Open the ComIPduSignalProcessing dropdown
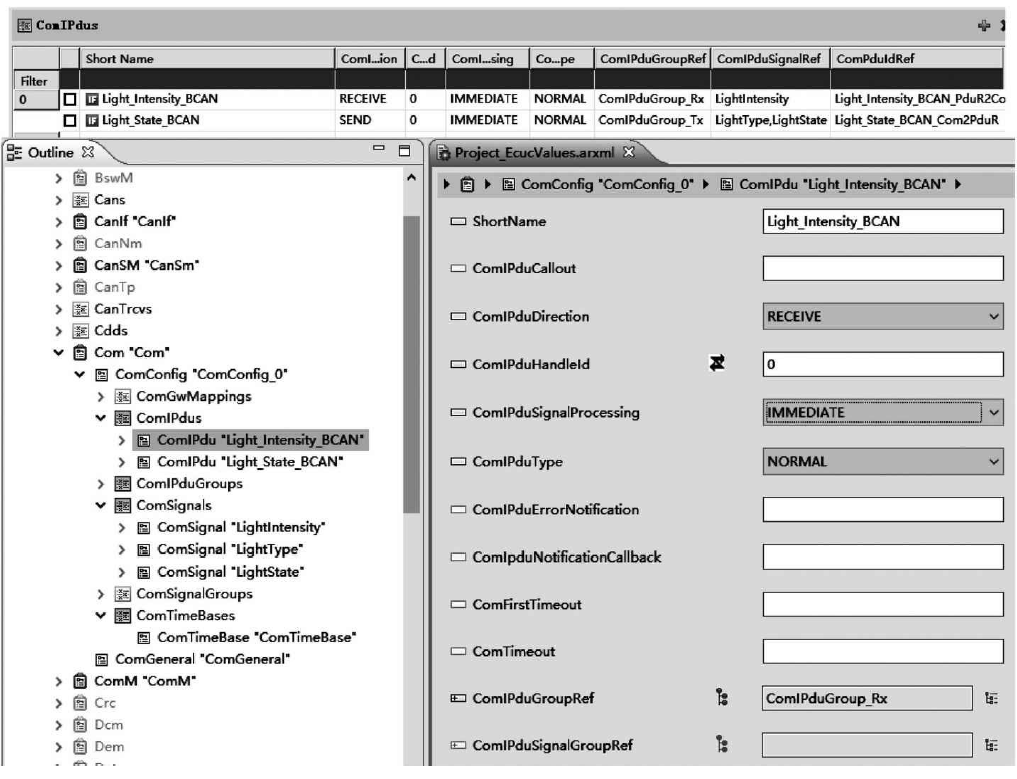The image size is (1017, 779). [993, 413]
